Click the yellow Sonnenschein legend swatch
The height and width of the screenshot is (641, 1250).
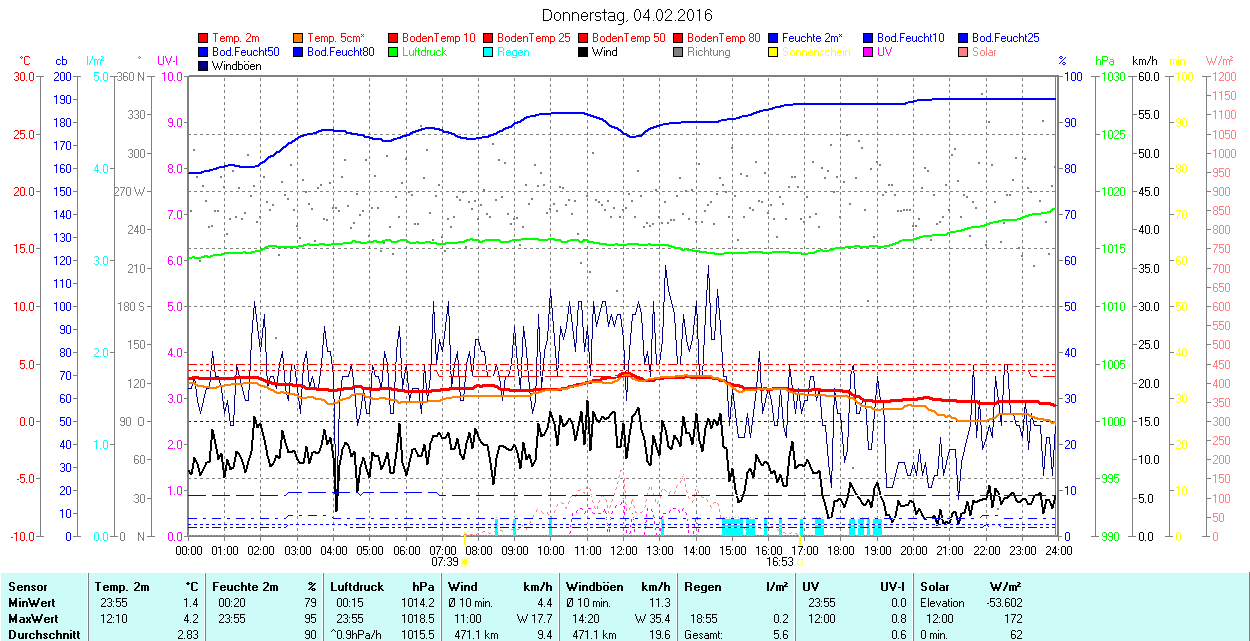coord(774,52)
